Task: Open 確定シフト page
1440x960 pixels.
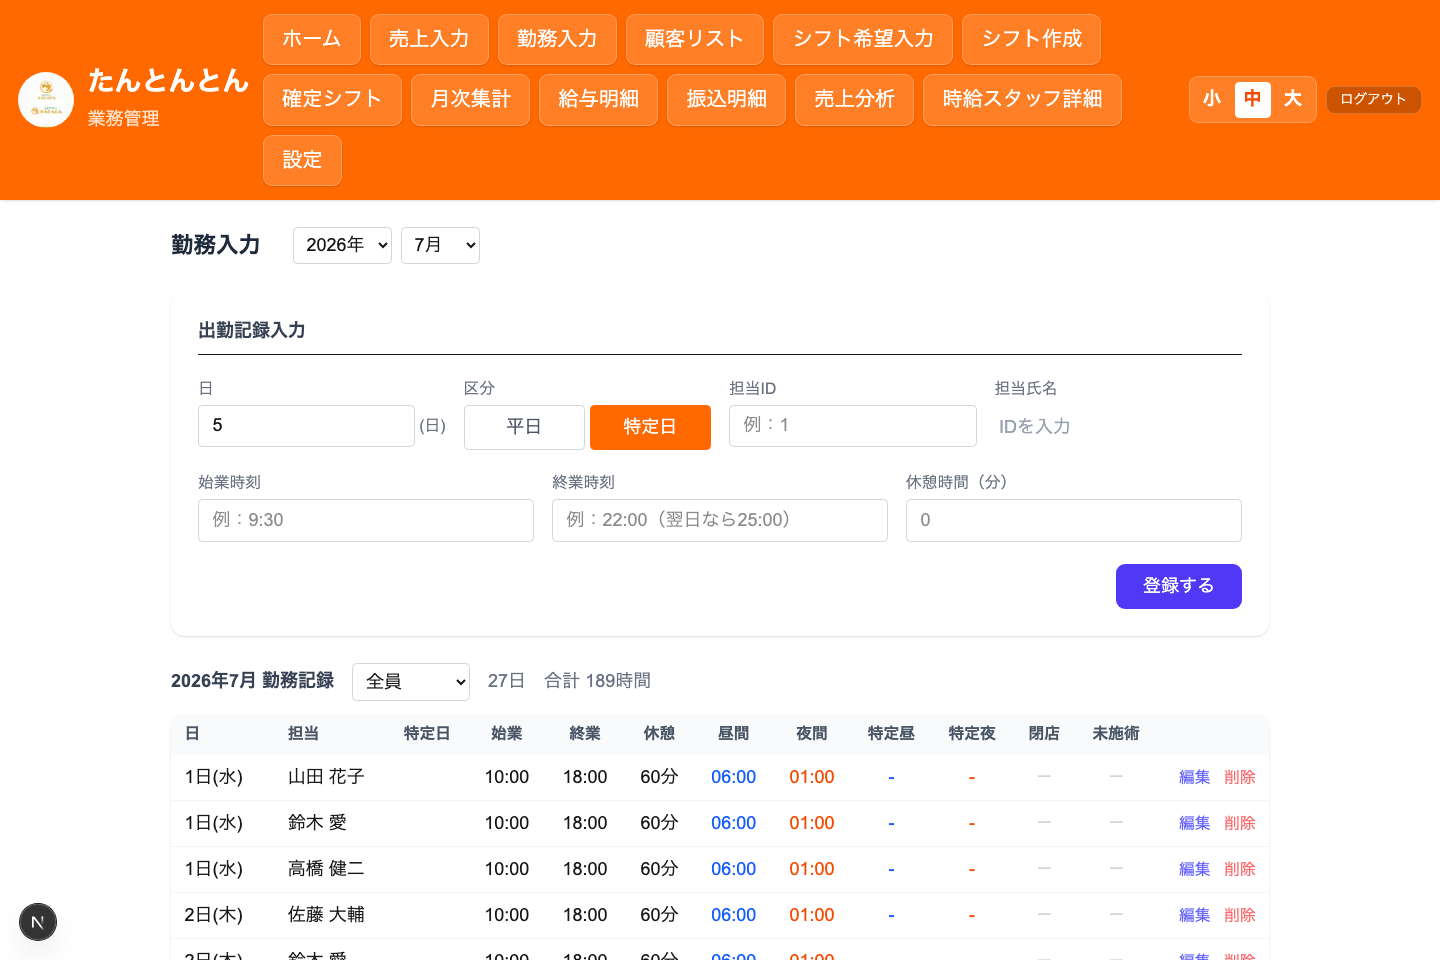Action: [332, 100]
